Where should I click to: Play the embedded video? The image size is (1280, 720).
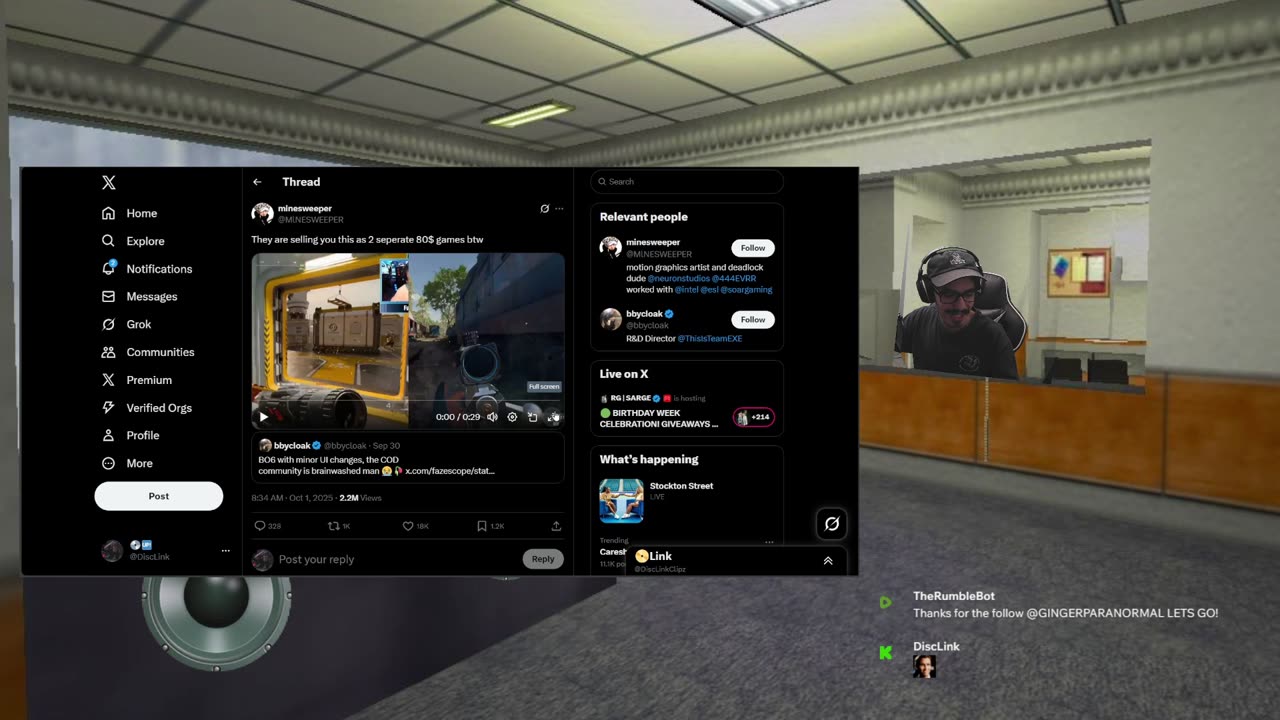pyautogui.click(x=263, y=417)
